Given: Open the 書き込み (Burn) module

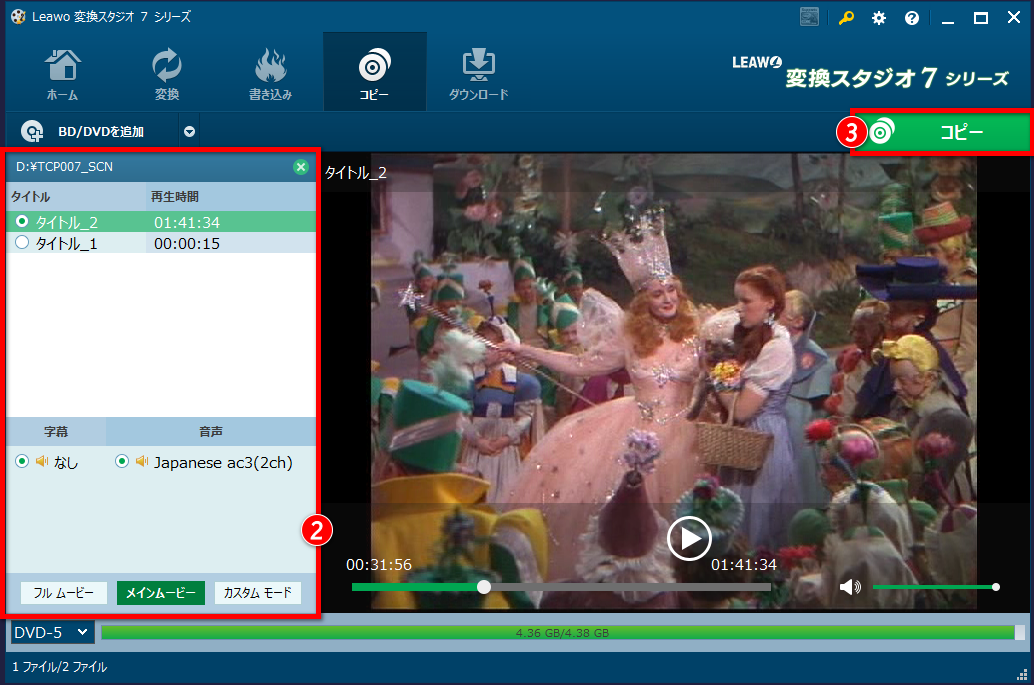Looking at the screenshot, I should [270, 74].
